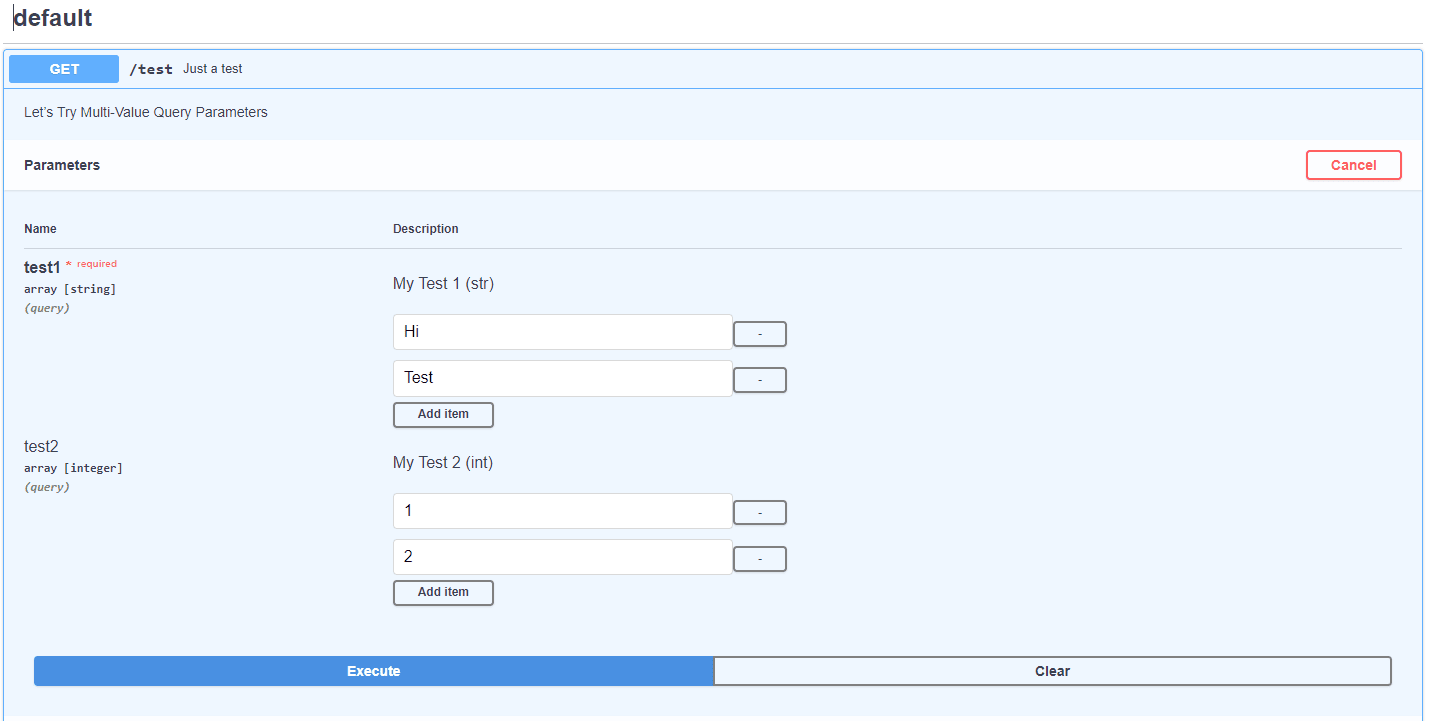Click the required test1 parameter name
Viewport: 1431px width, 721px height.
pos(41,267)
